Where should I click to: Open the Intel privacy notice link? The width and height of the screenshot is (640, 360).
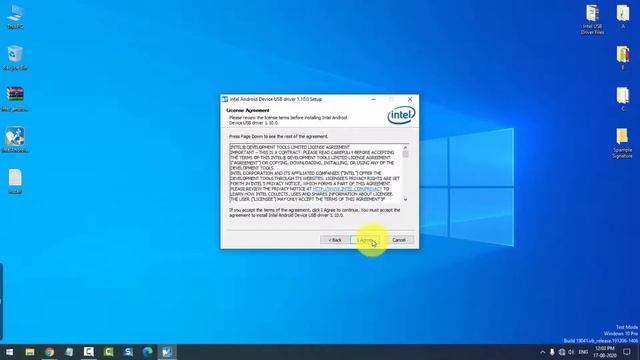[347, 189]
